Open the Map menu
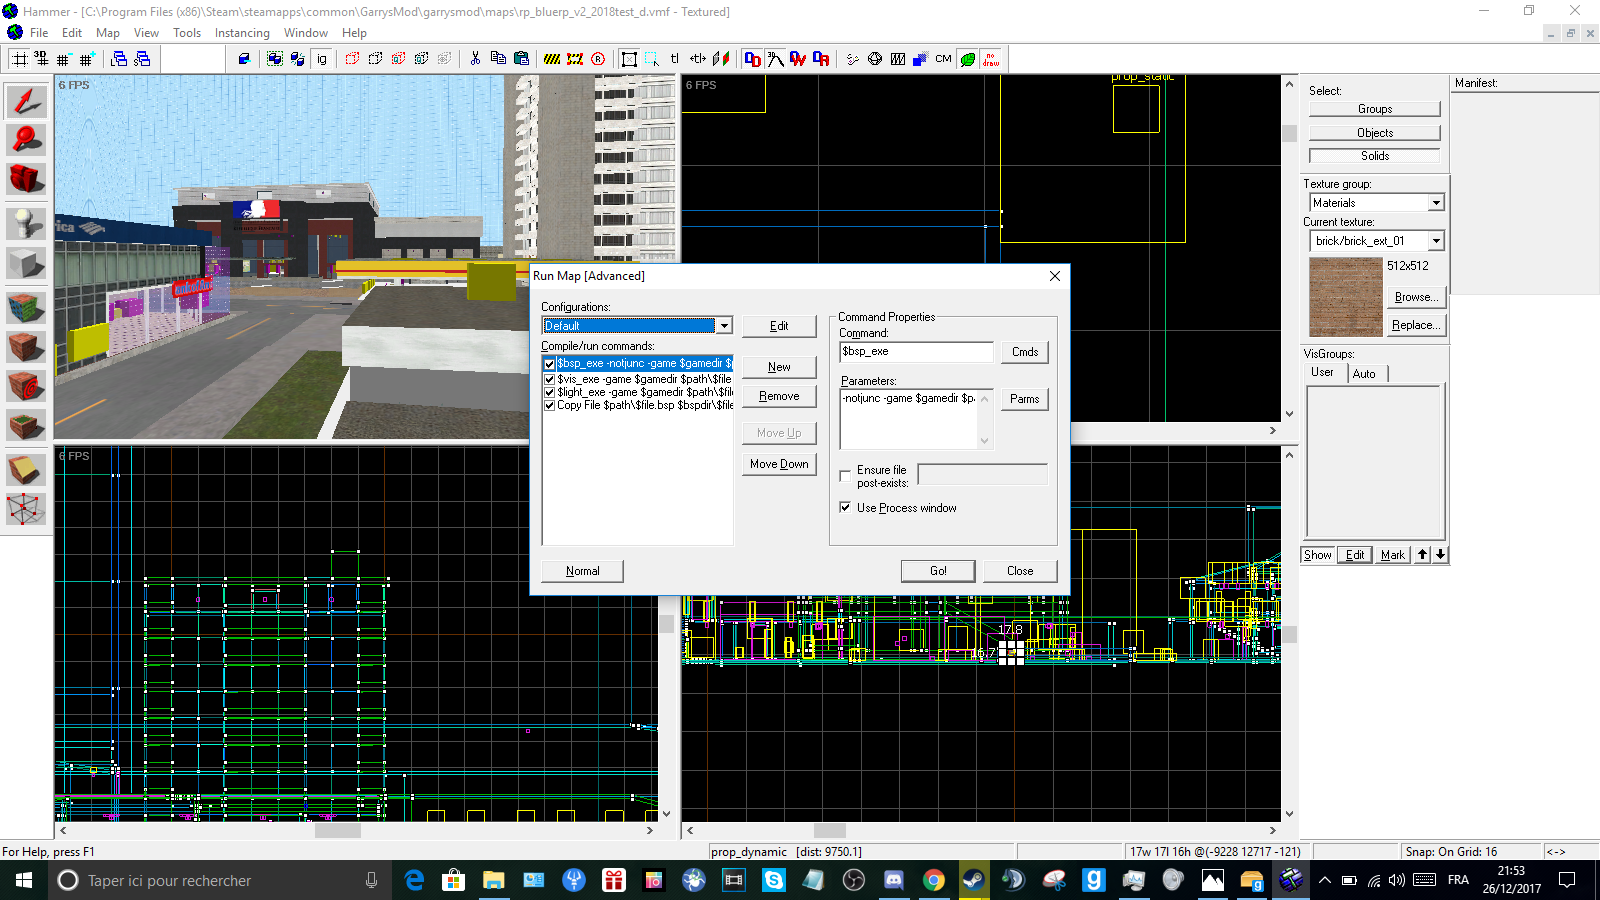This screenshot has height=900, width=1600. [x=108, y=33]
